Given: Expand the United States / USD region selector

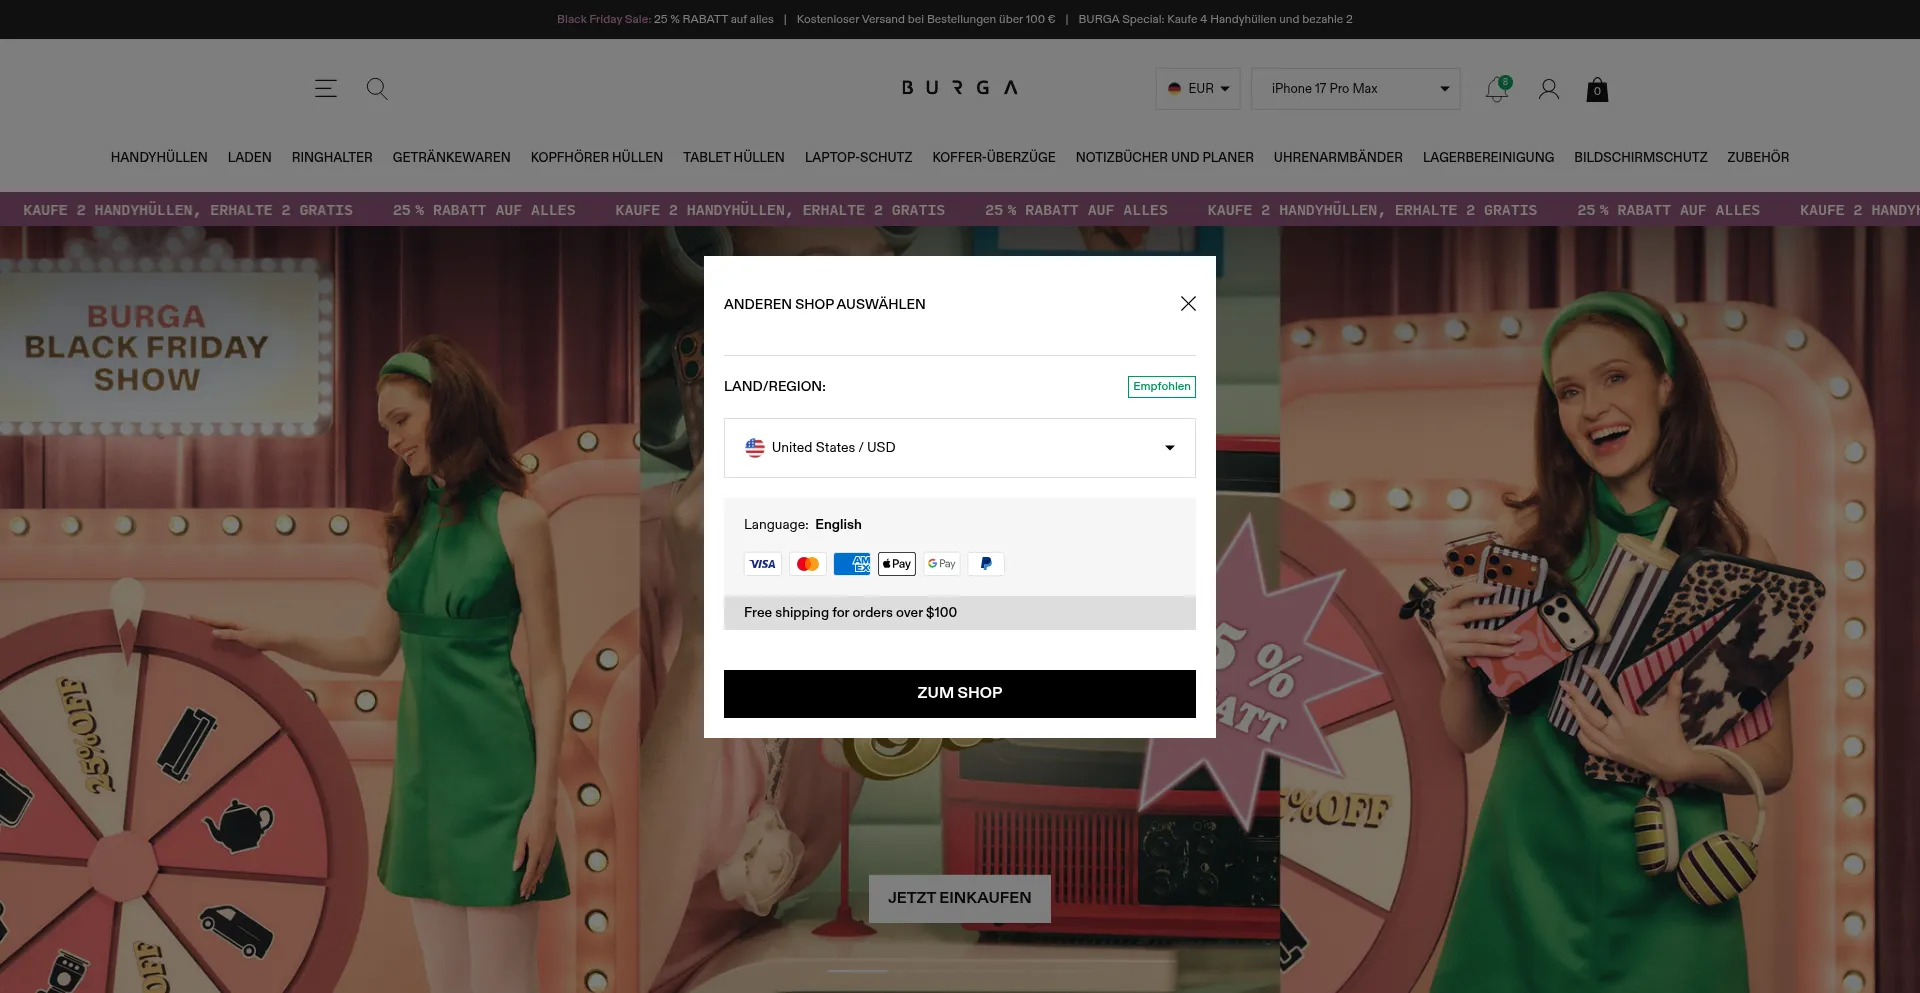Looking at the screenshot, I should [959, 448].
